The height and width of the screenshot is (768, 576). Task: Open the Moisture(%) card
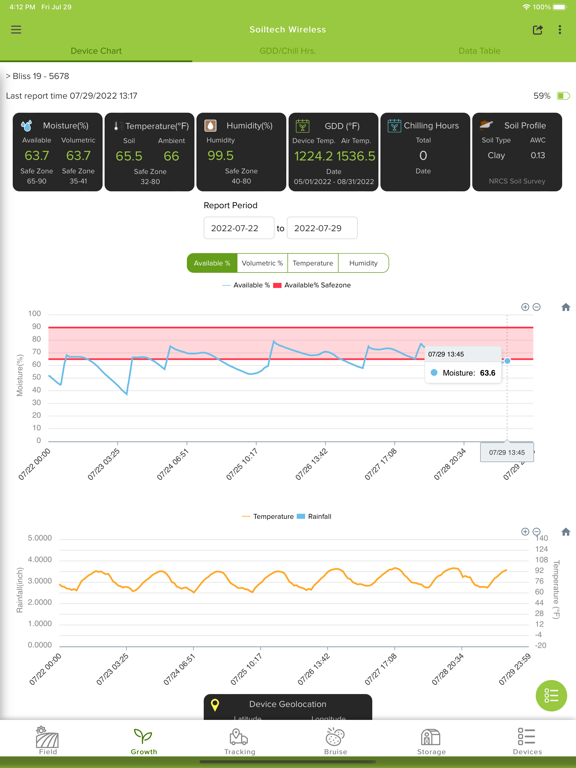click(57, 152)
